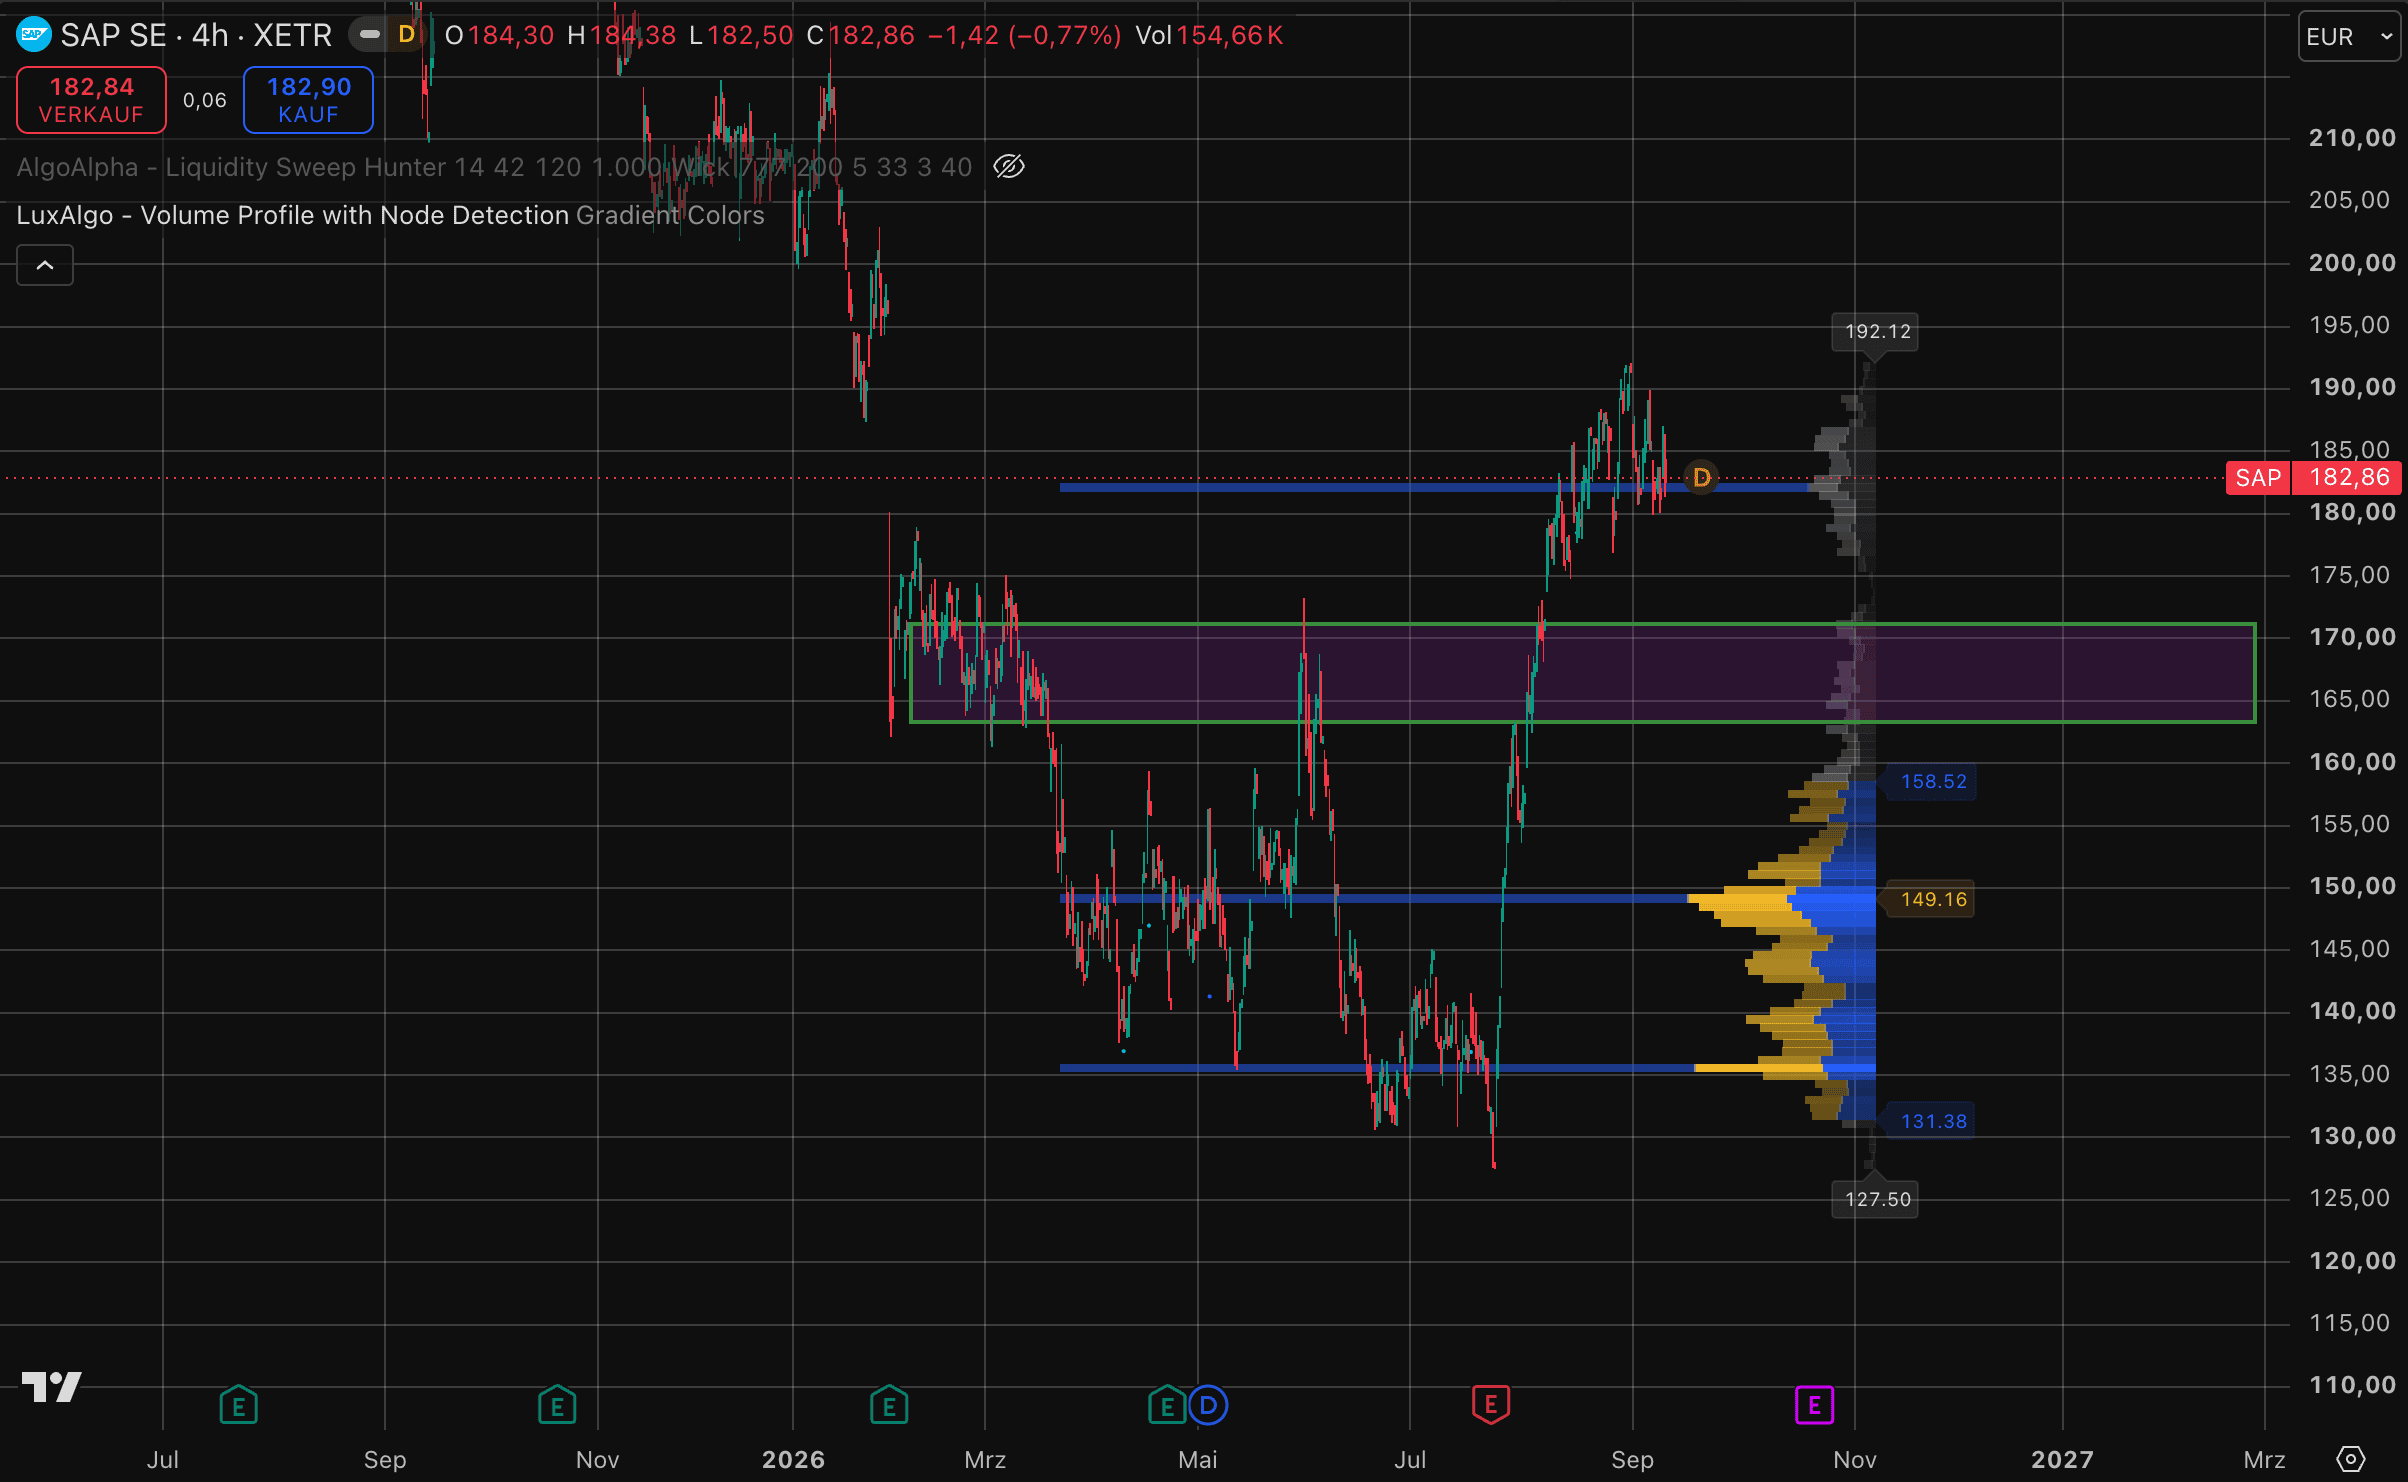Click the yellow 149.16 point of control label
Image resolution: width=2408 pixels, height=1482 pixels.
point(1931,899)
